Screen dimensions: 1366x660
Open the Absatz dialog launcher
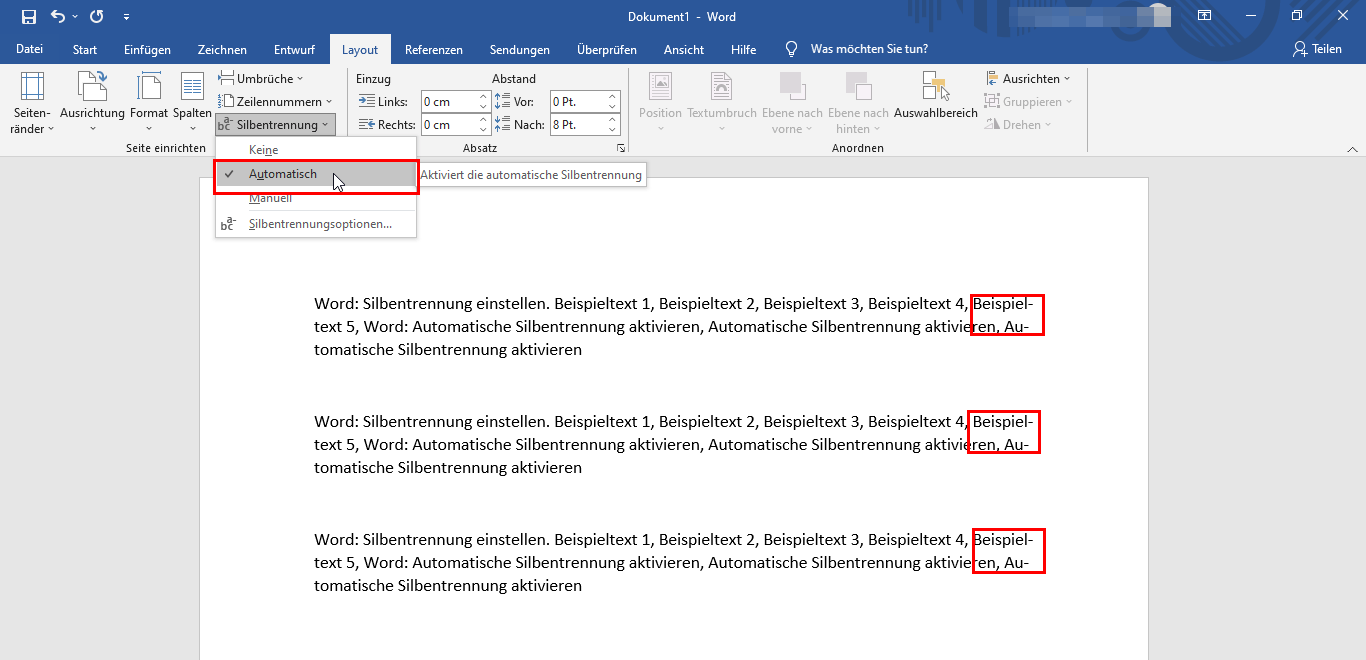(621, 148)
